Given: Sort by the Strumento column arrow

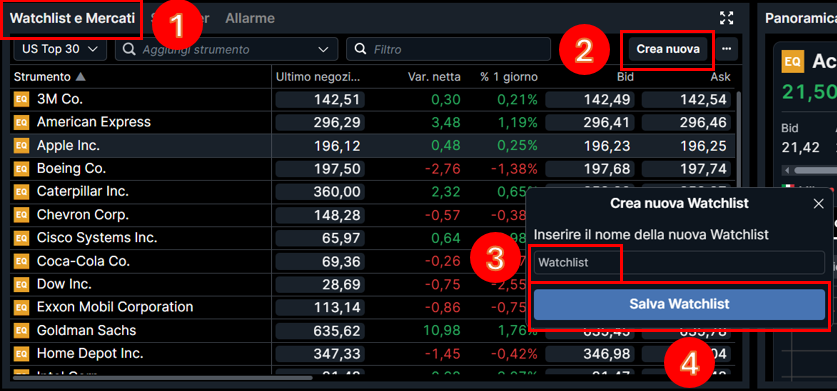Looking at the screenshot, I should pos(80,77).
